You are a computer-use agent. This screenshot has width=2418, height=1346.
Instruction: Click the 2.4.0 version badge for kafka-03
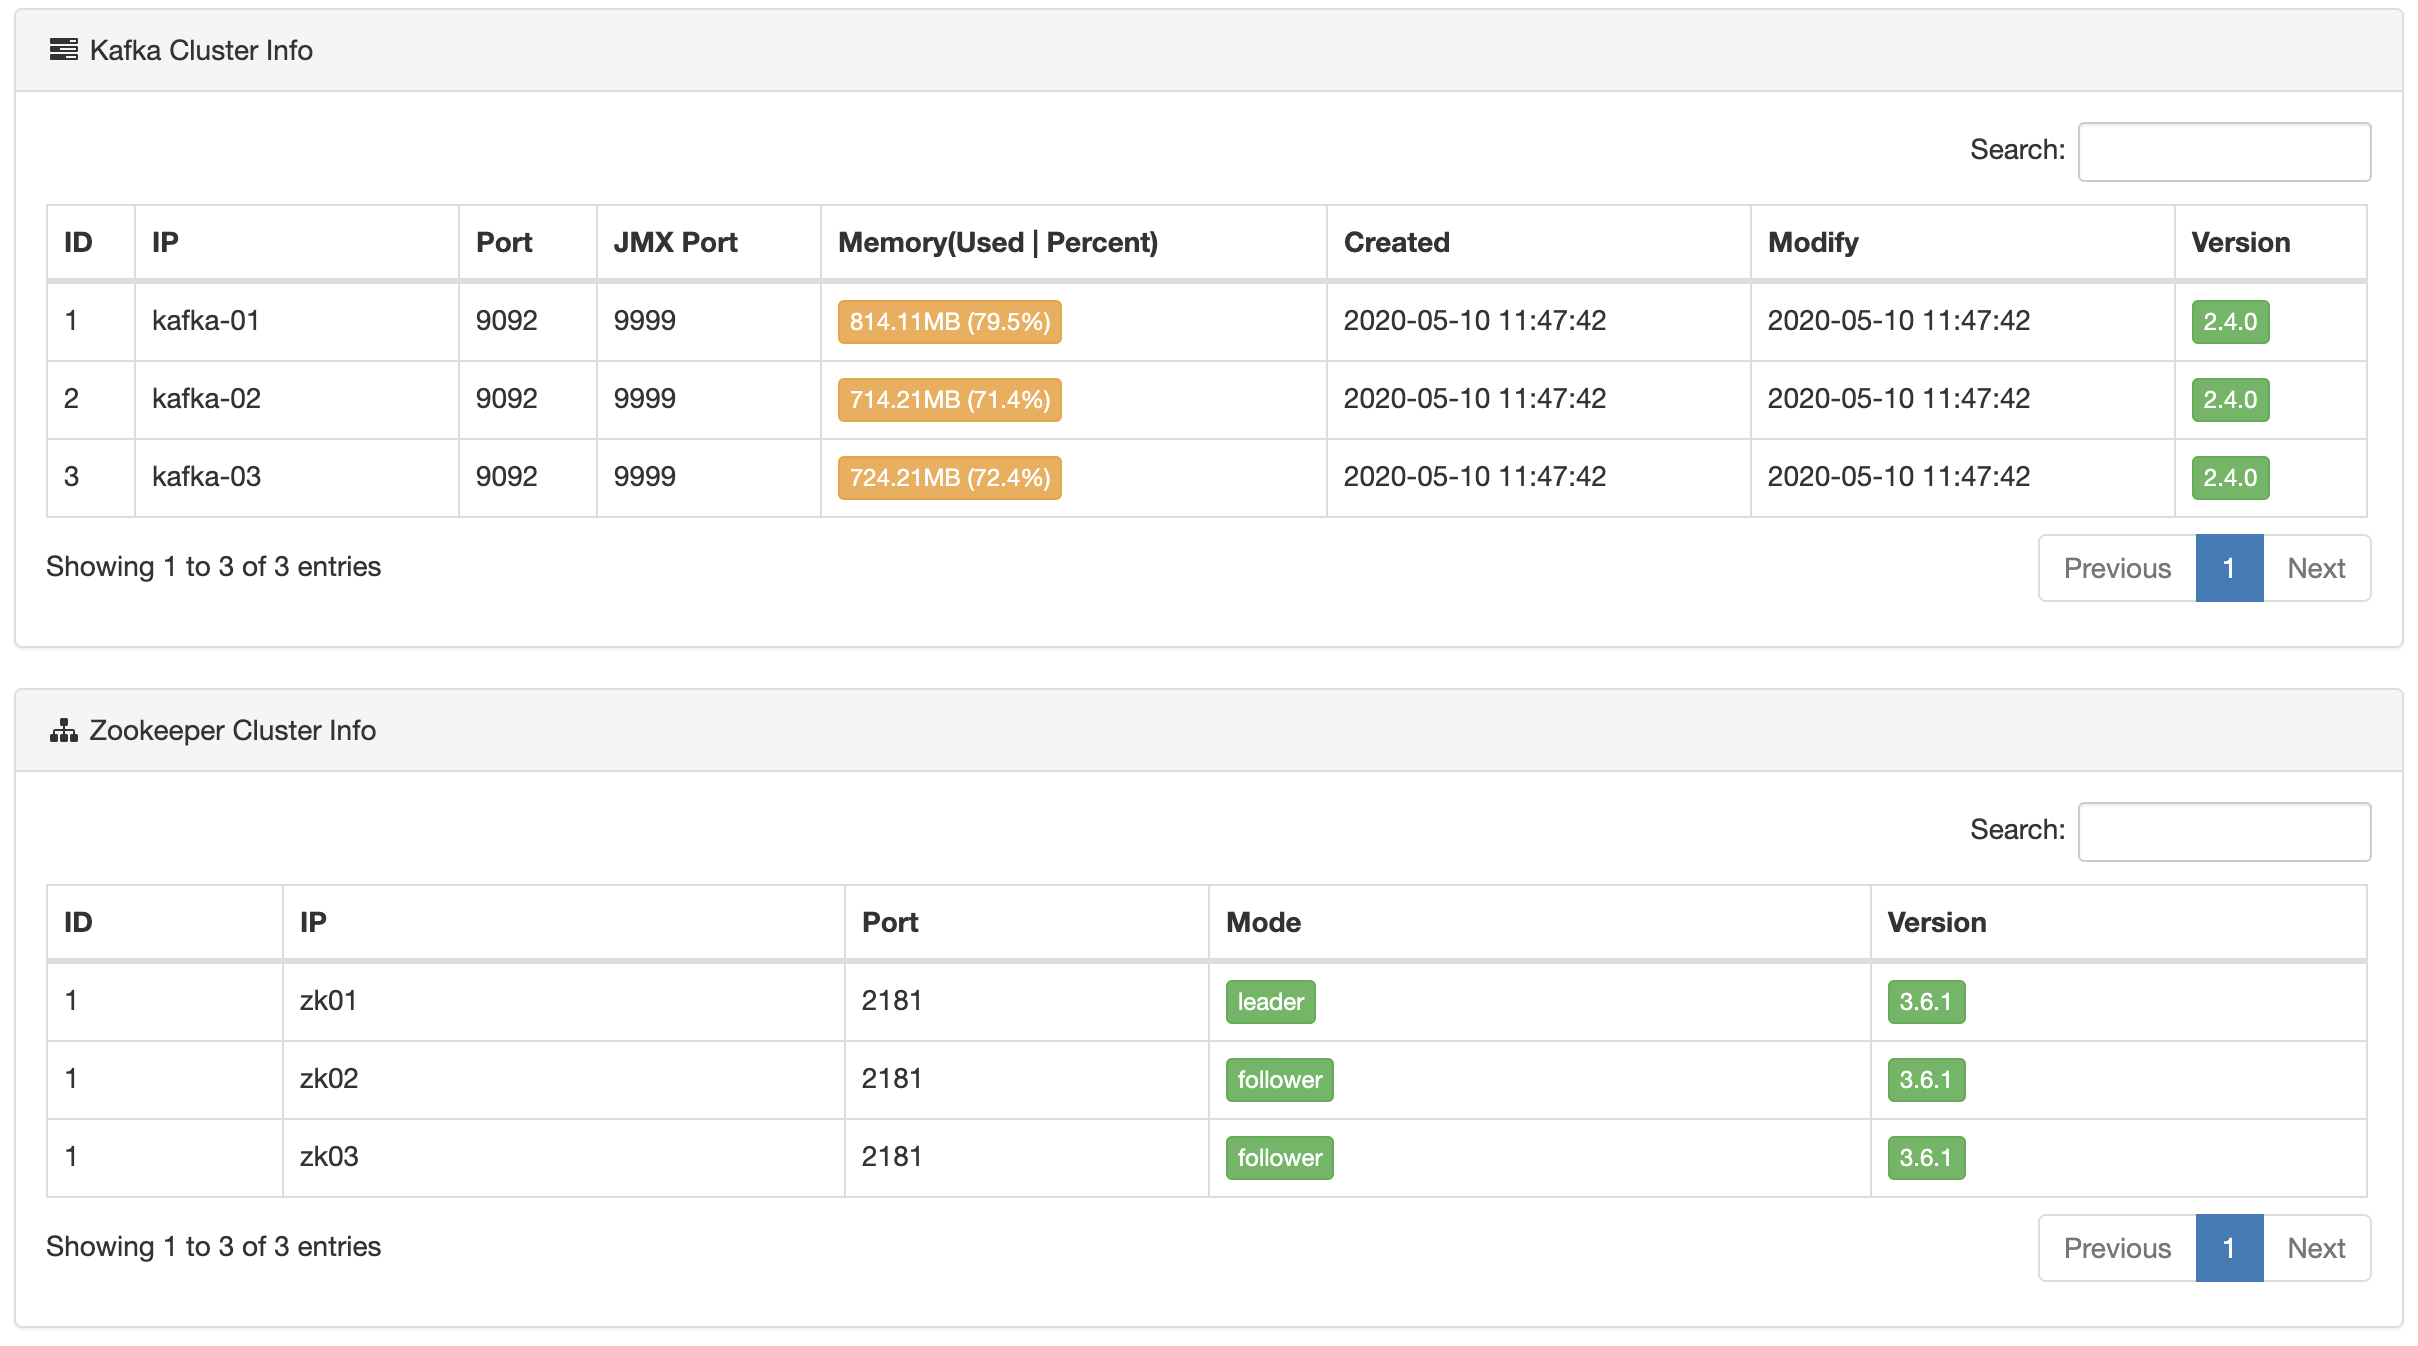[2230, 478]
